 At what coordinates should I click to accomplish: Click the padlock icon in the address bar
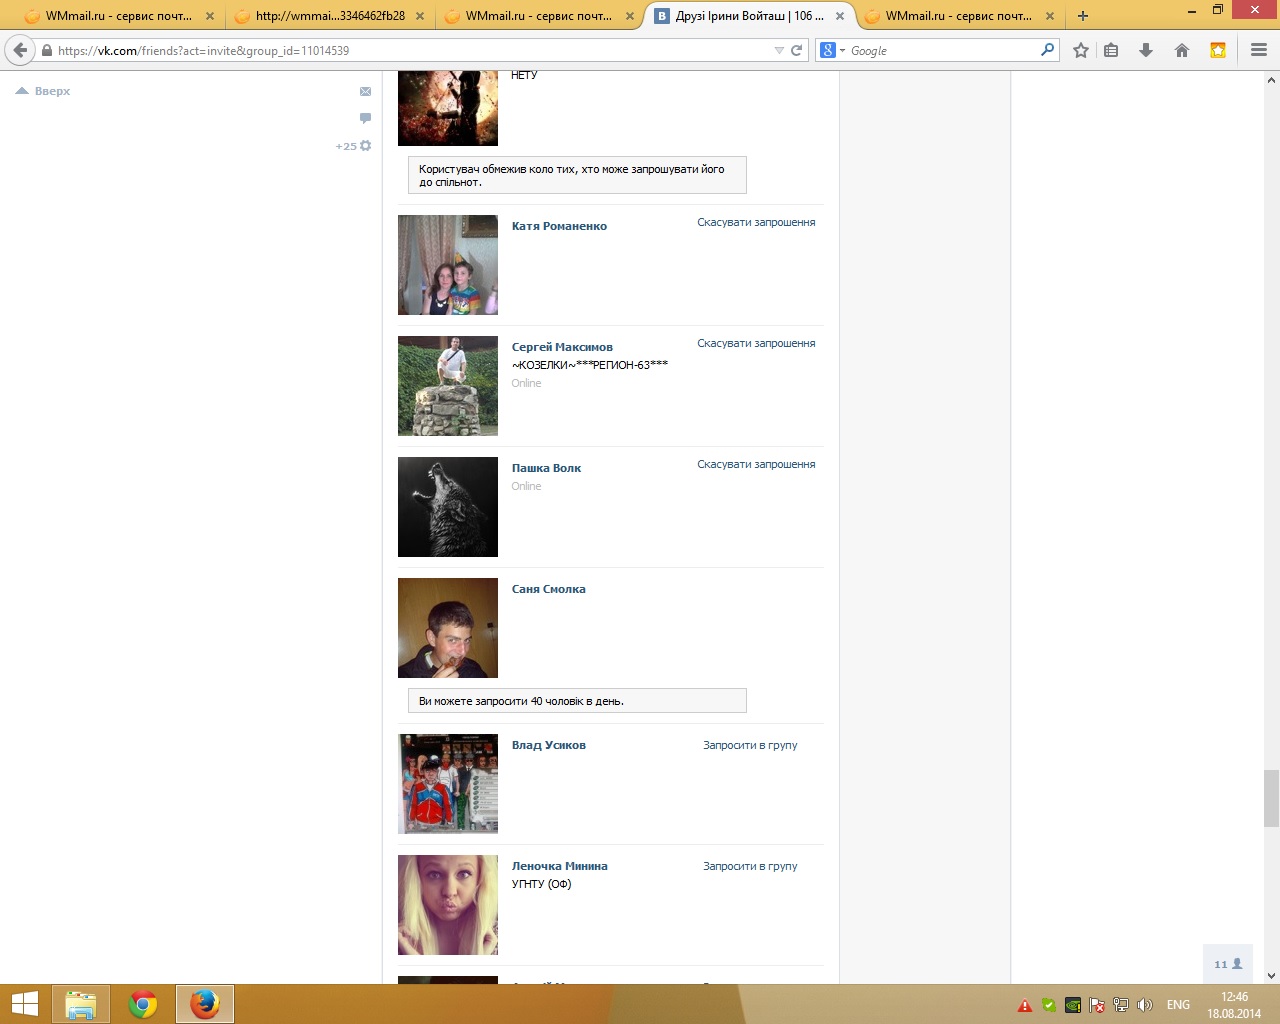[x=47, y=50]
